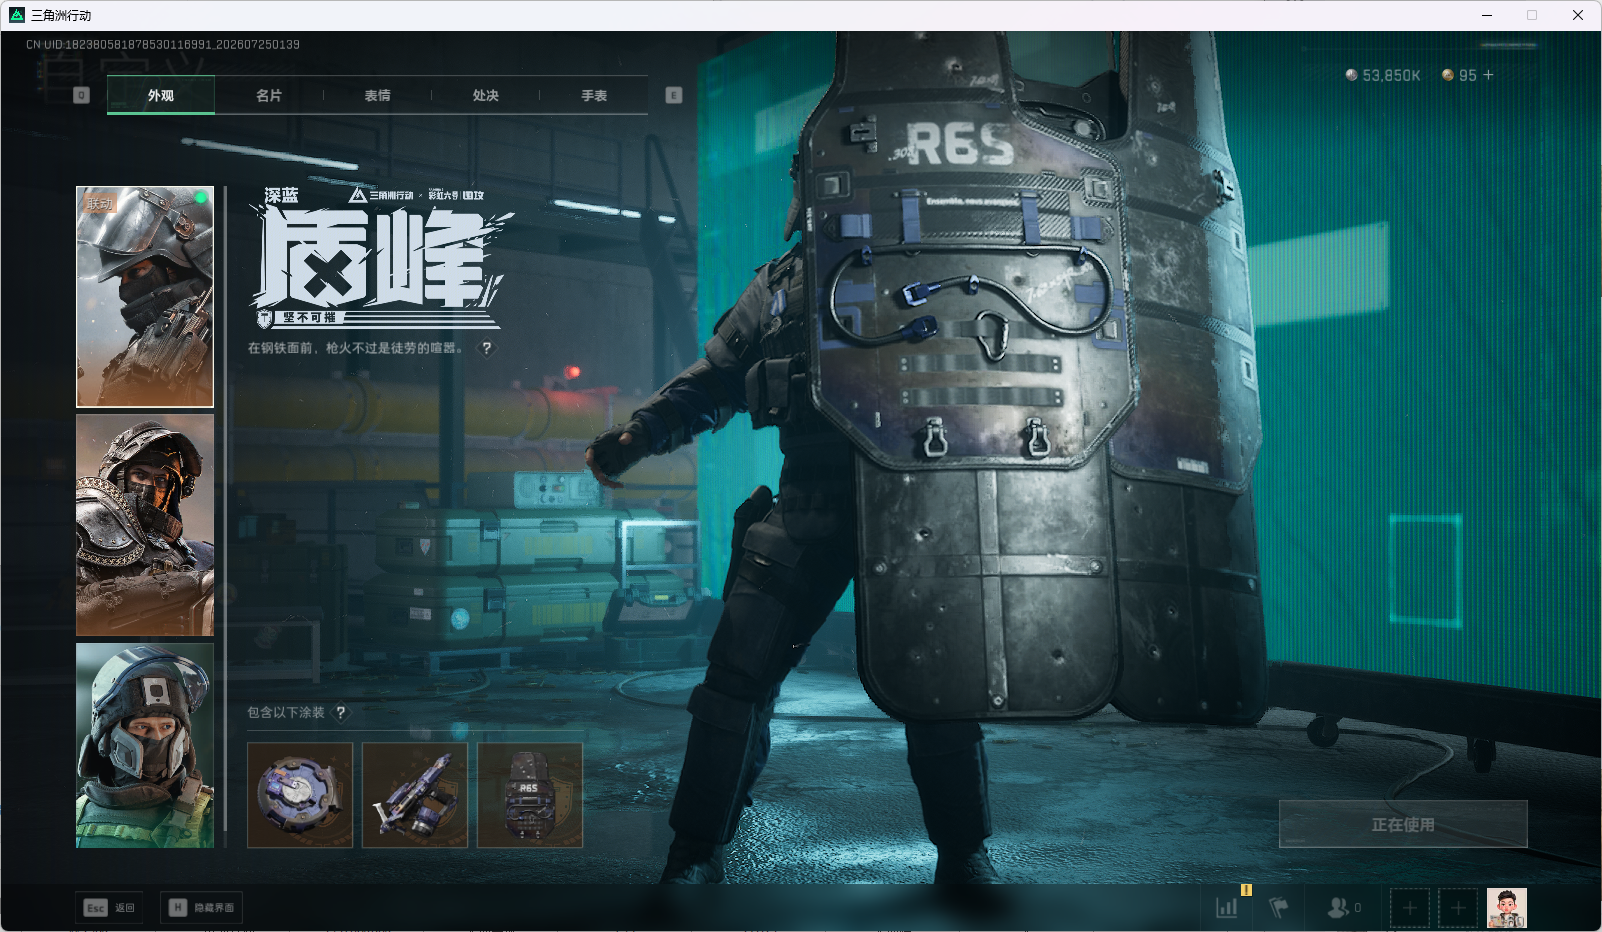Image resolution: width=1602 pixels, height=932 pixels.
Task: Open the player avatar profile
Action: coord(1507,908)
